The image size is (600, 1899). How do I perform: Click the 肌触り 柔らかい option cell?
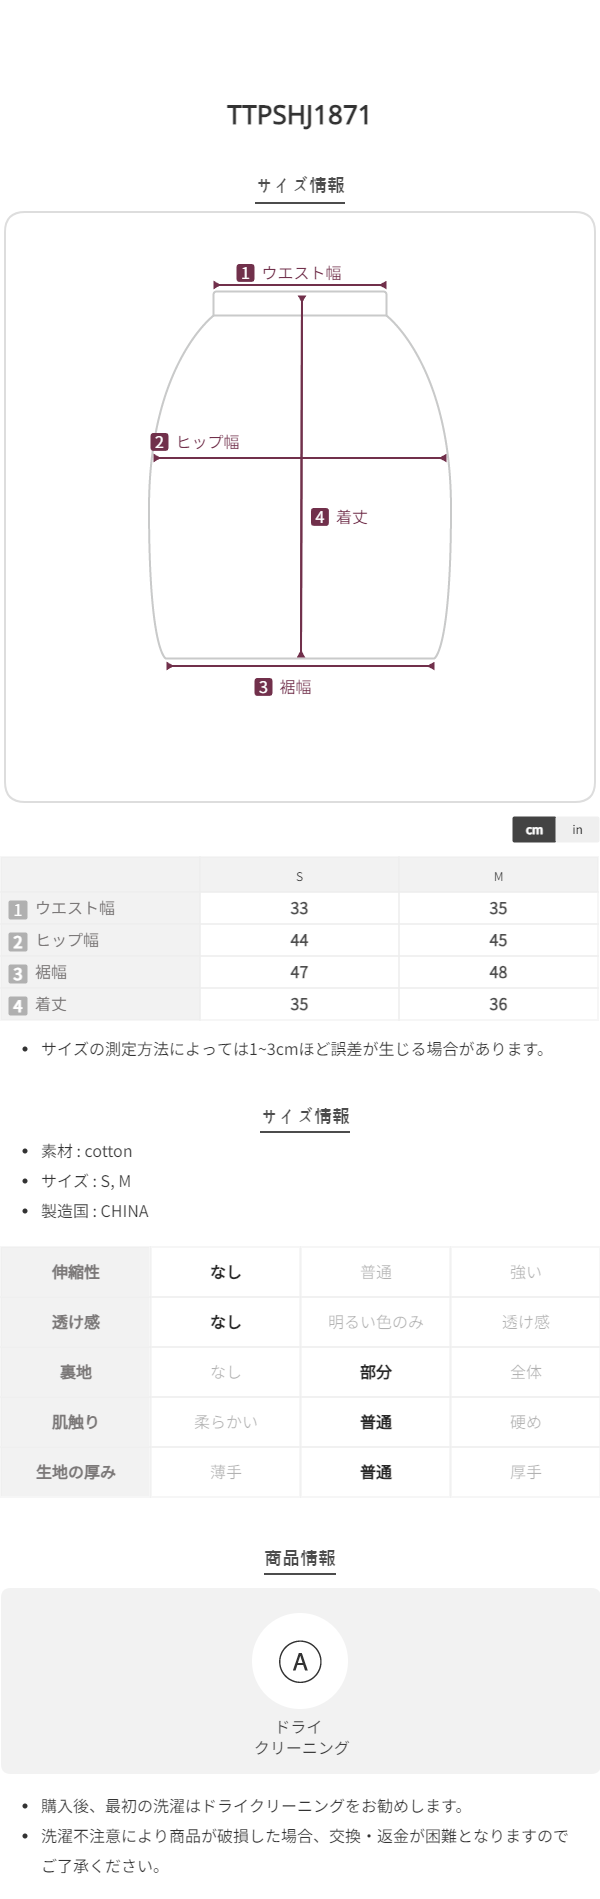[x=226, y=1422]
